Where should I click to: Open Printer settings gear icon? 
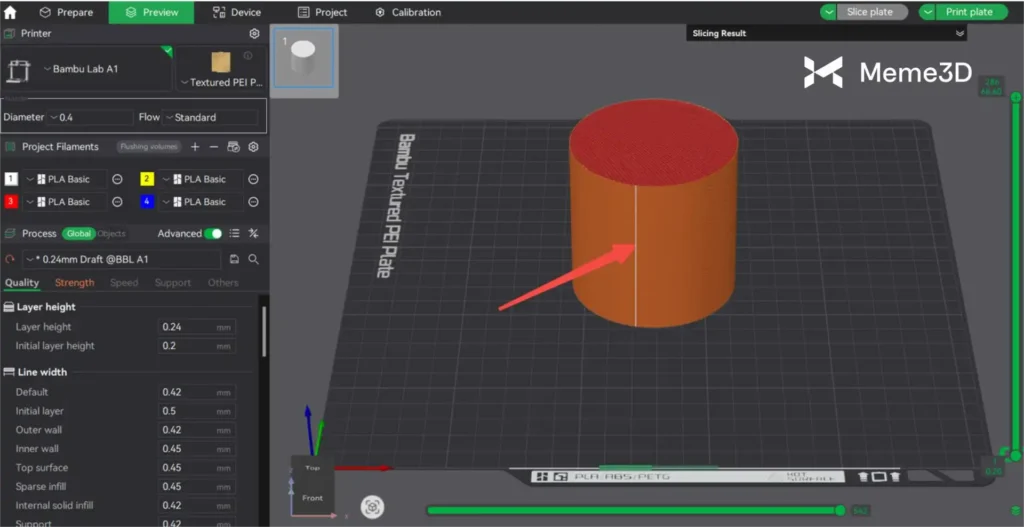(254, 34)
